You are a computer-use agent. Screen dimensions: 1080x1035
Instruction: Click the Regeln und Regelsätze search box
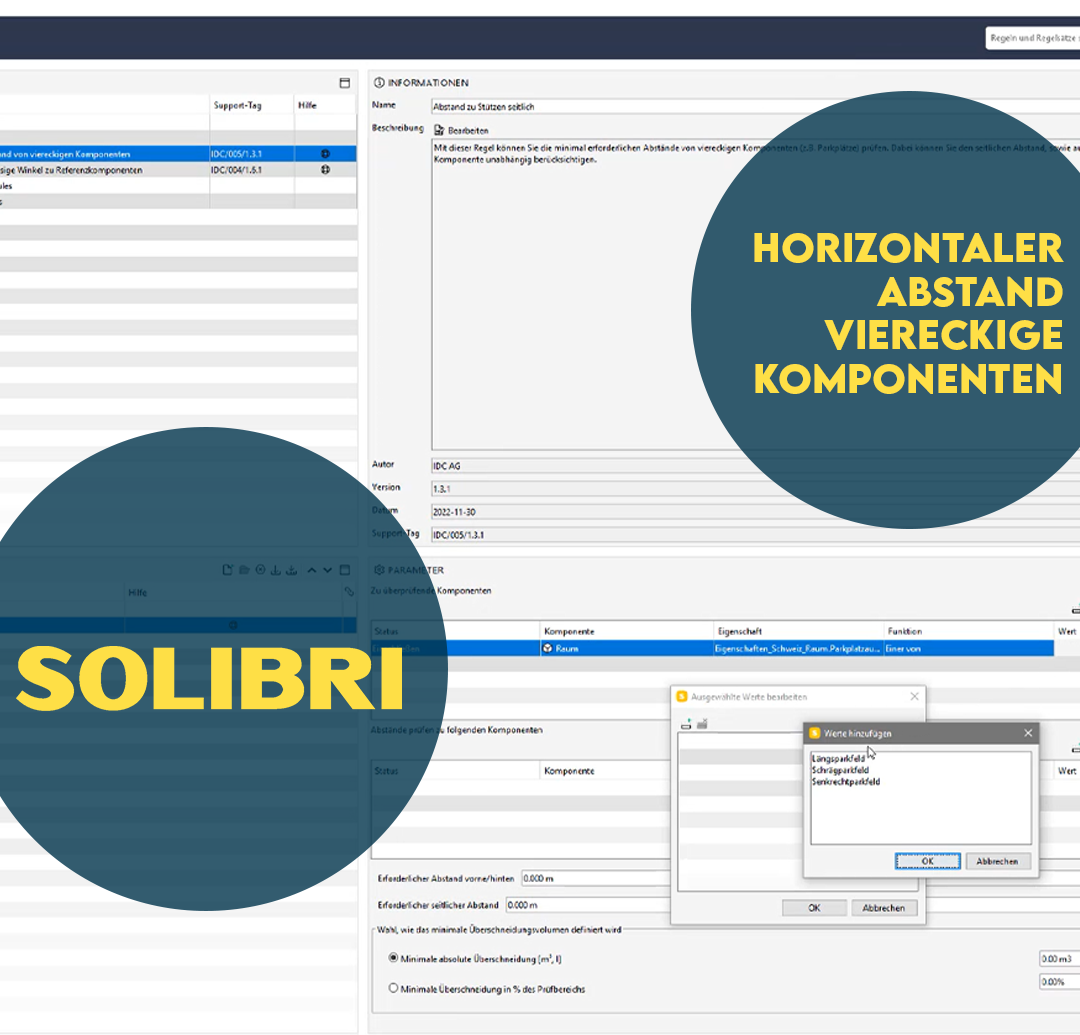[1032, 39]
